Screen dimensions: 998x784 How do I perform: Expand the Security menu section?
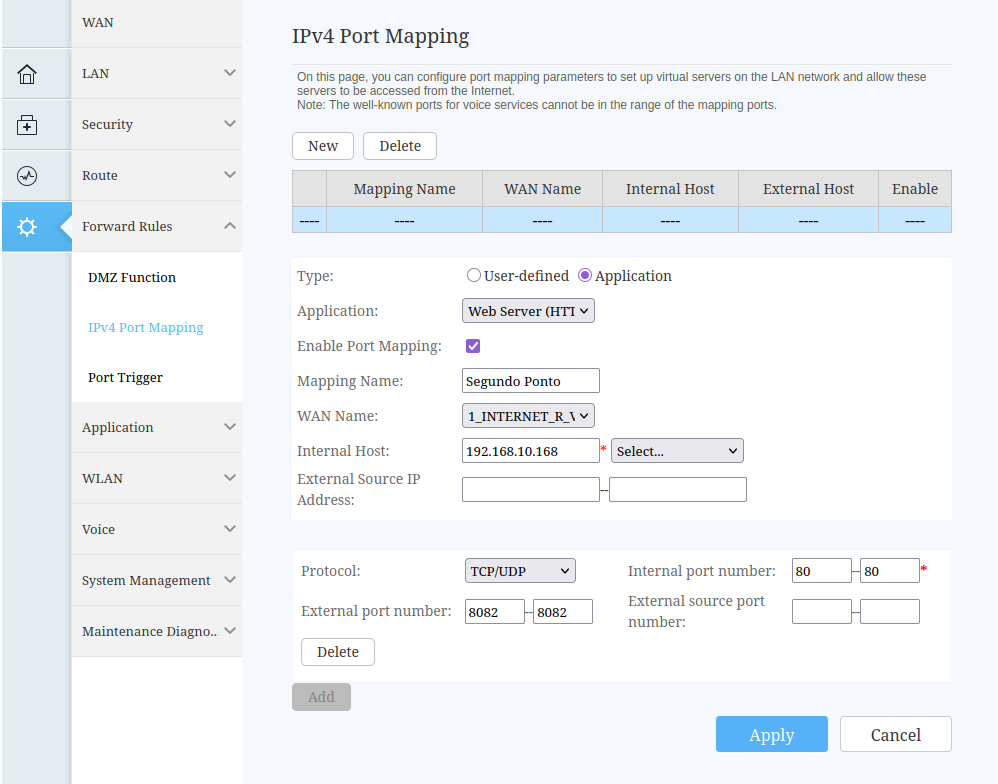(229, 124)
